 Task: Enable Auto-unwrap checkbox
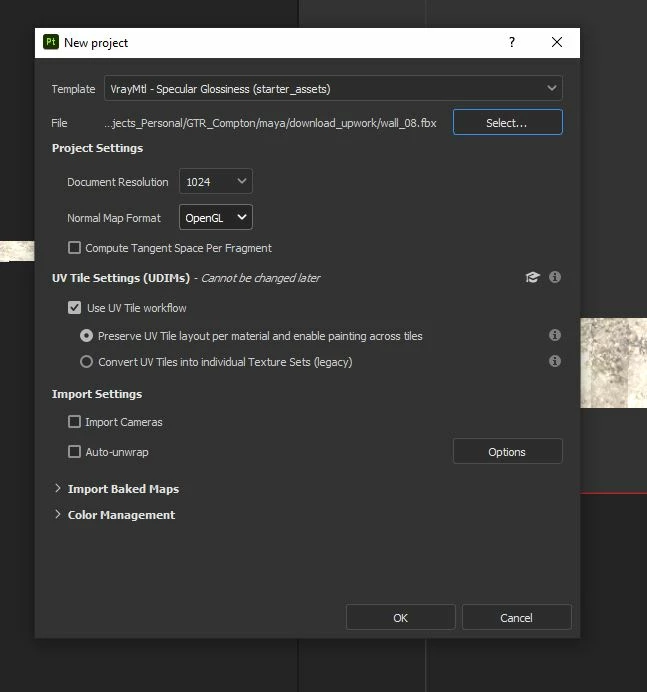(x=75, y=452)
